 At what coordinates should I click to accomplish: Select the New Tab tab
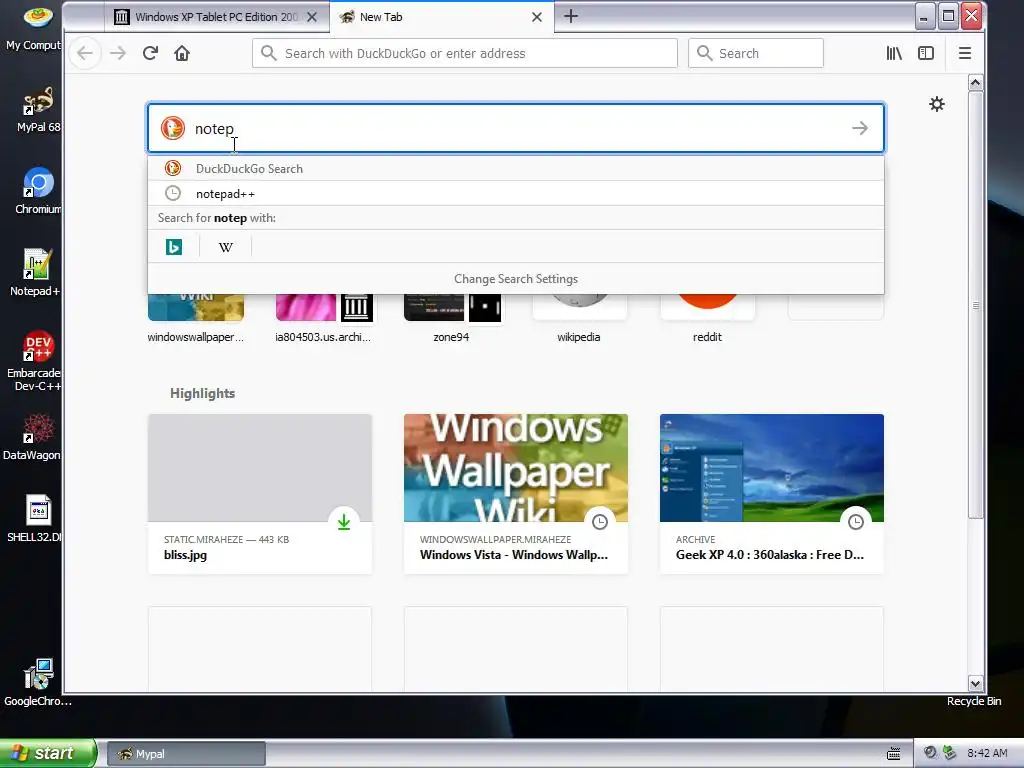(x=442, y=17)
